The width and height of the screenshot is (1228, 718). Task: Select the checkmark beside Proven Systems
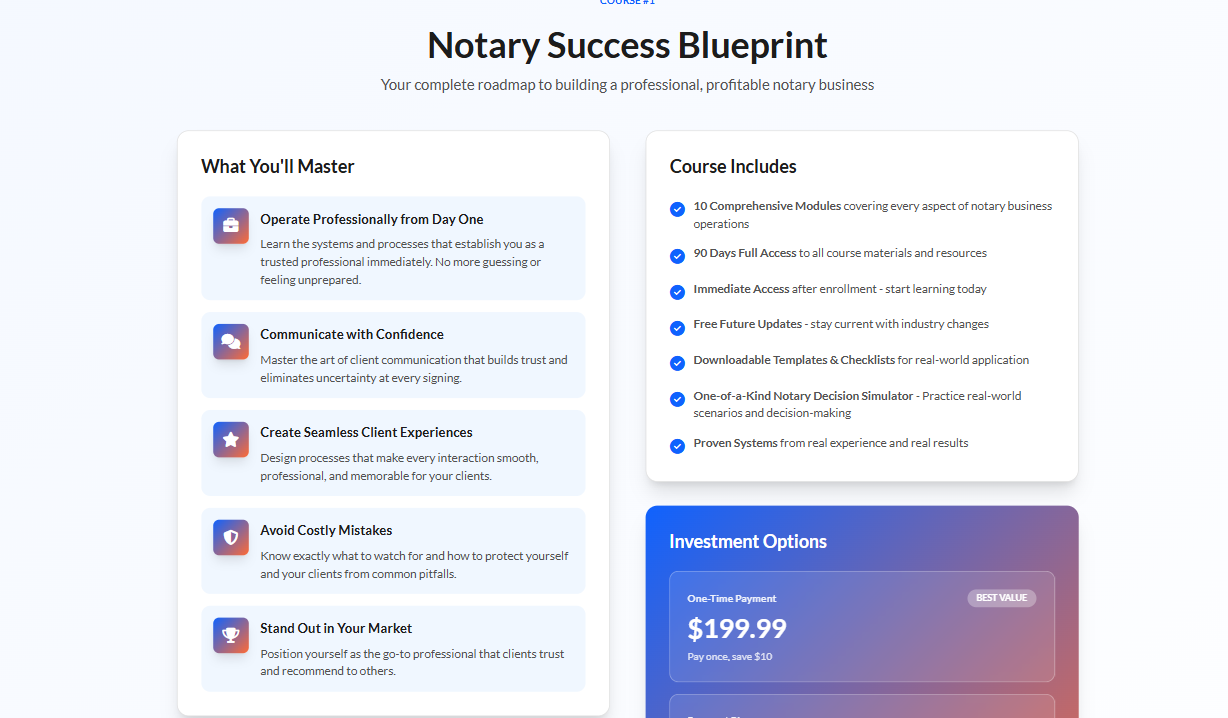pyautogui.click(x=677, y=446)
